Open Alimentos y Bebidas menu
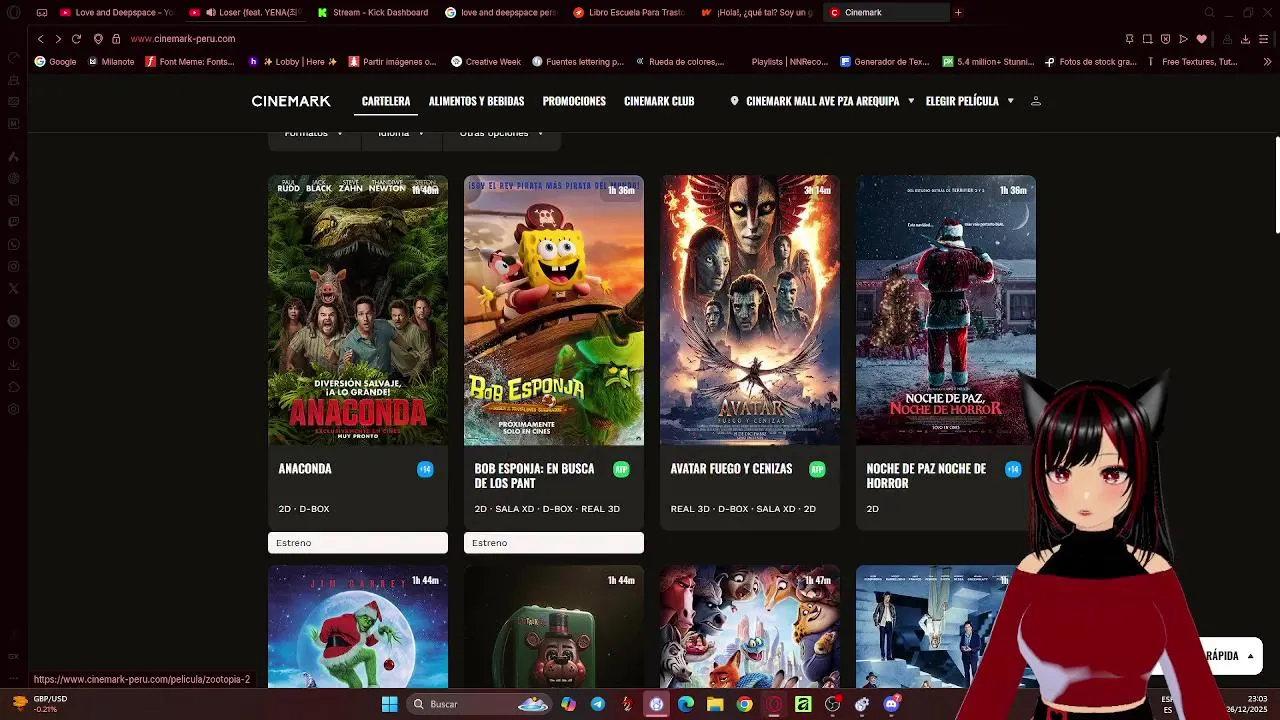Image resolution: width=1280 pixels, height=720 pixels. tap(476, 101)
